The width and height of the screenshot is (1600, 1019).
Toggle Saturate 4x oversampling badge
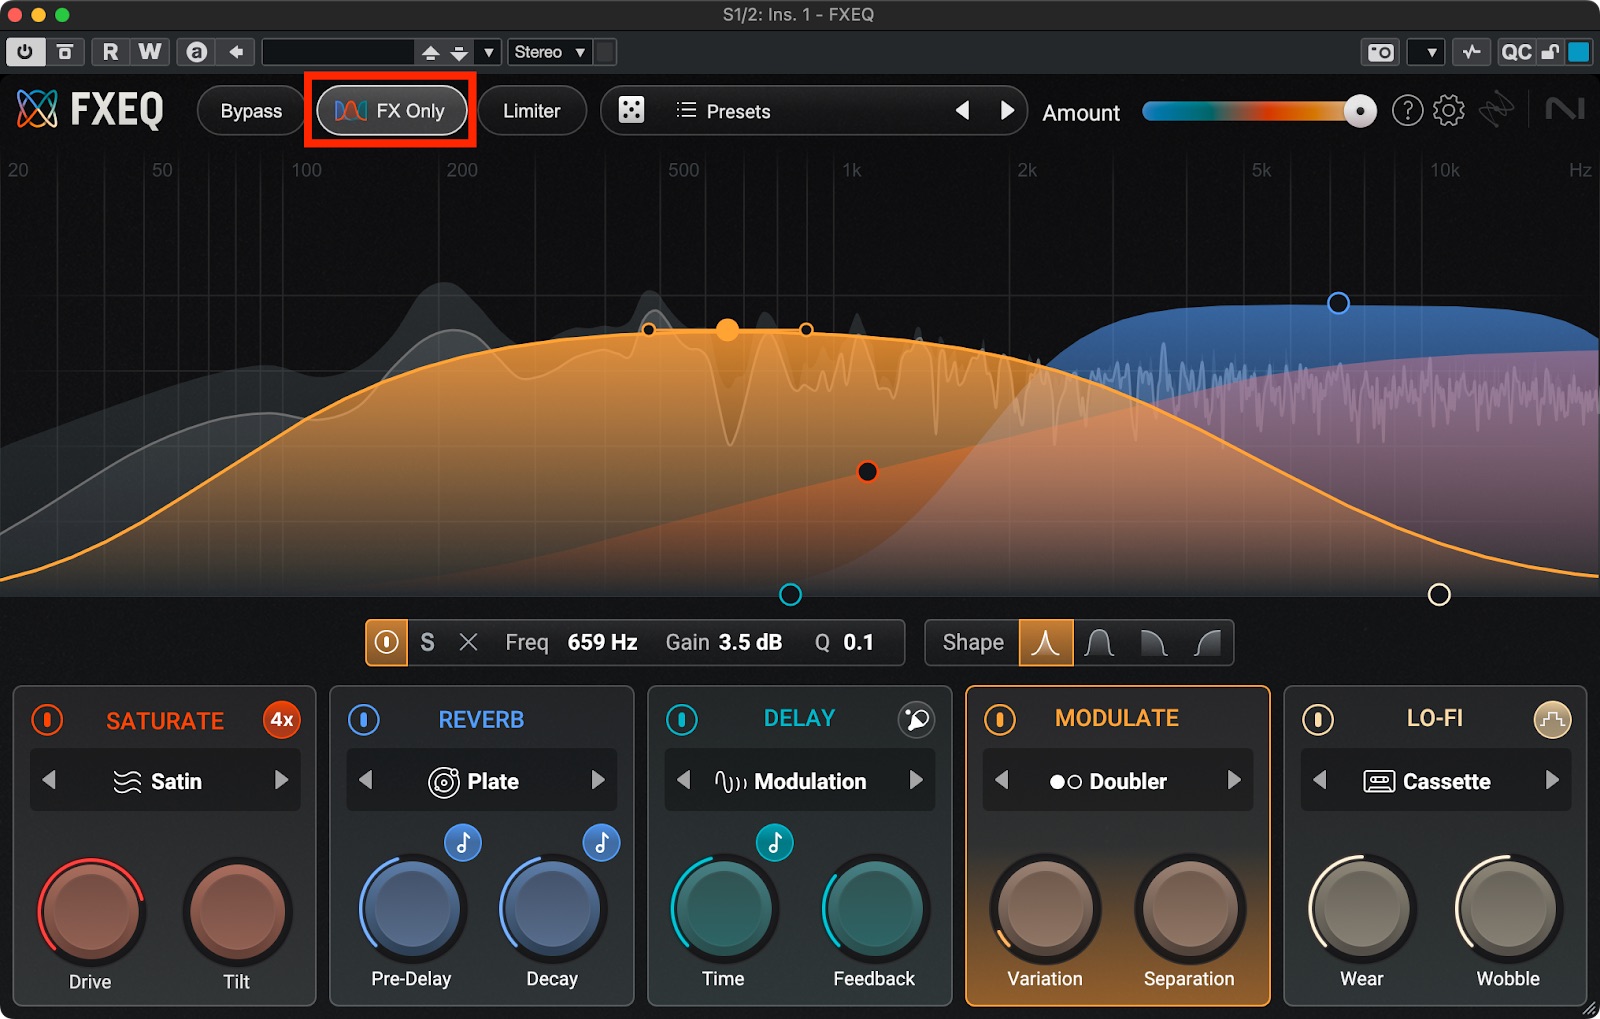pyautogui.click(x=282, y=720)
